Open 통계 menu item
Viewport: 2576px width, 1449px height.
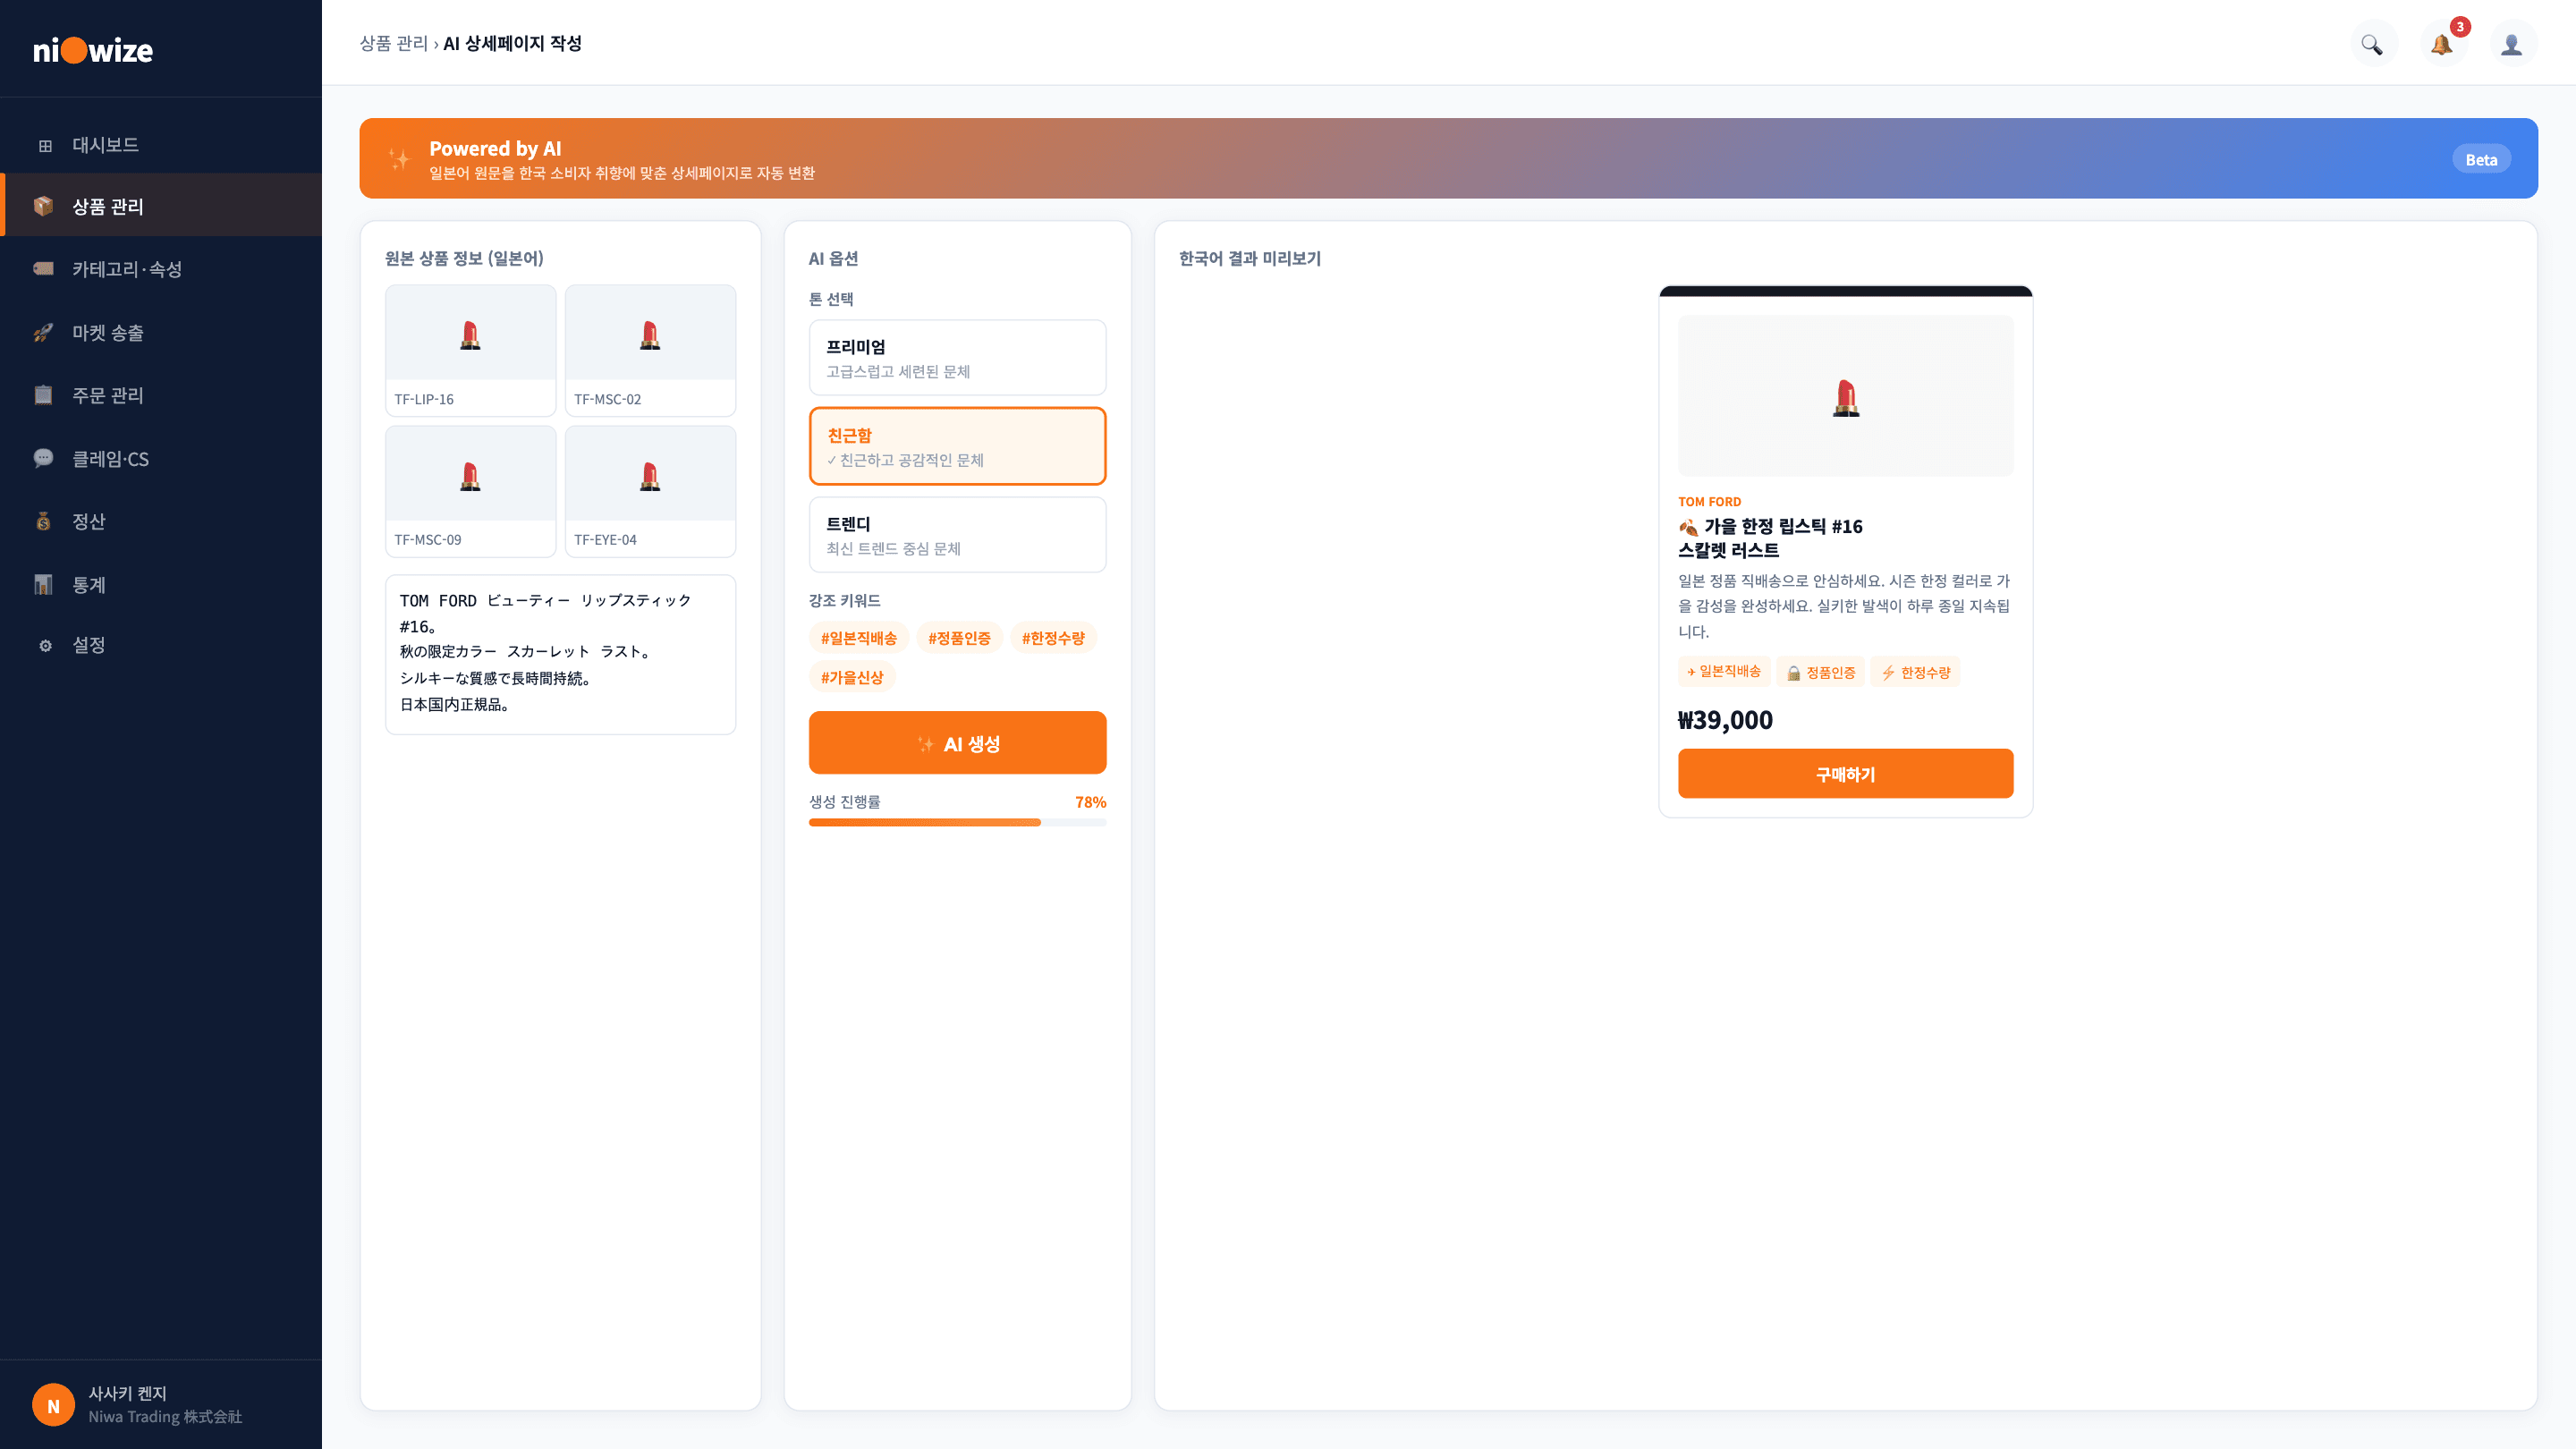coord(161,584)
